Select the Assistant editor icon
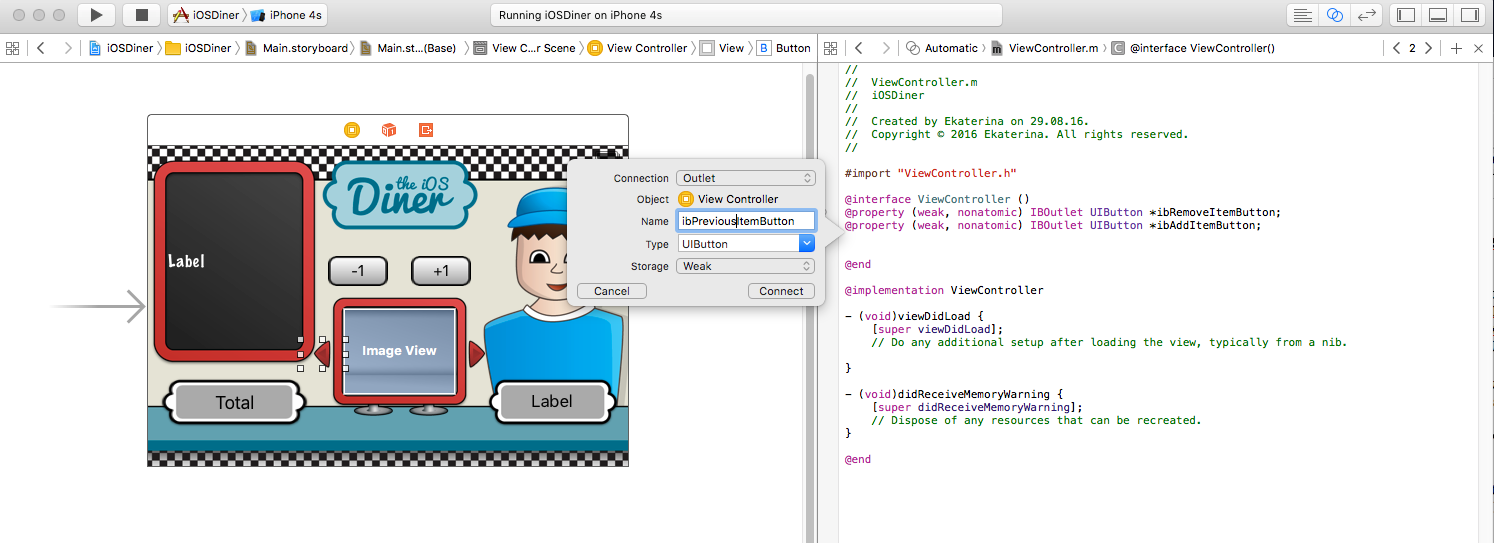Screen dimensions: 1494x543 tap(1334, 15)
